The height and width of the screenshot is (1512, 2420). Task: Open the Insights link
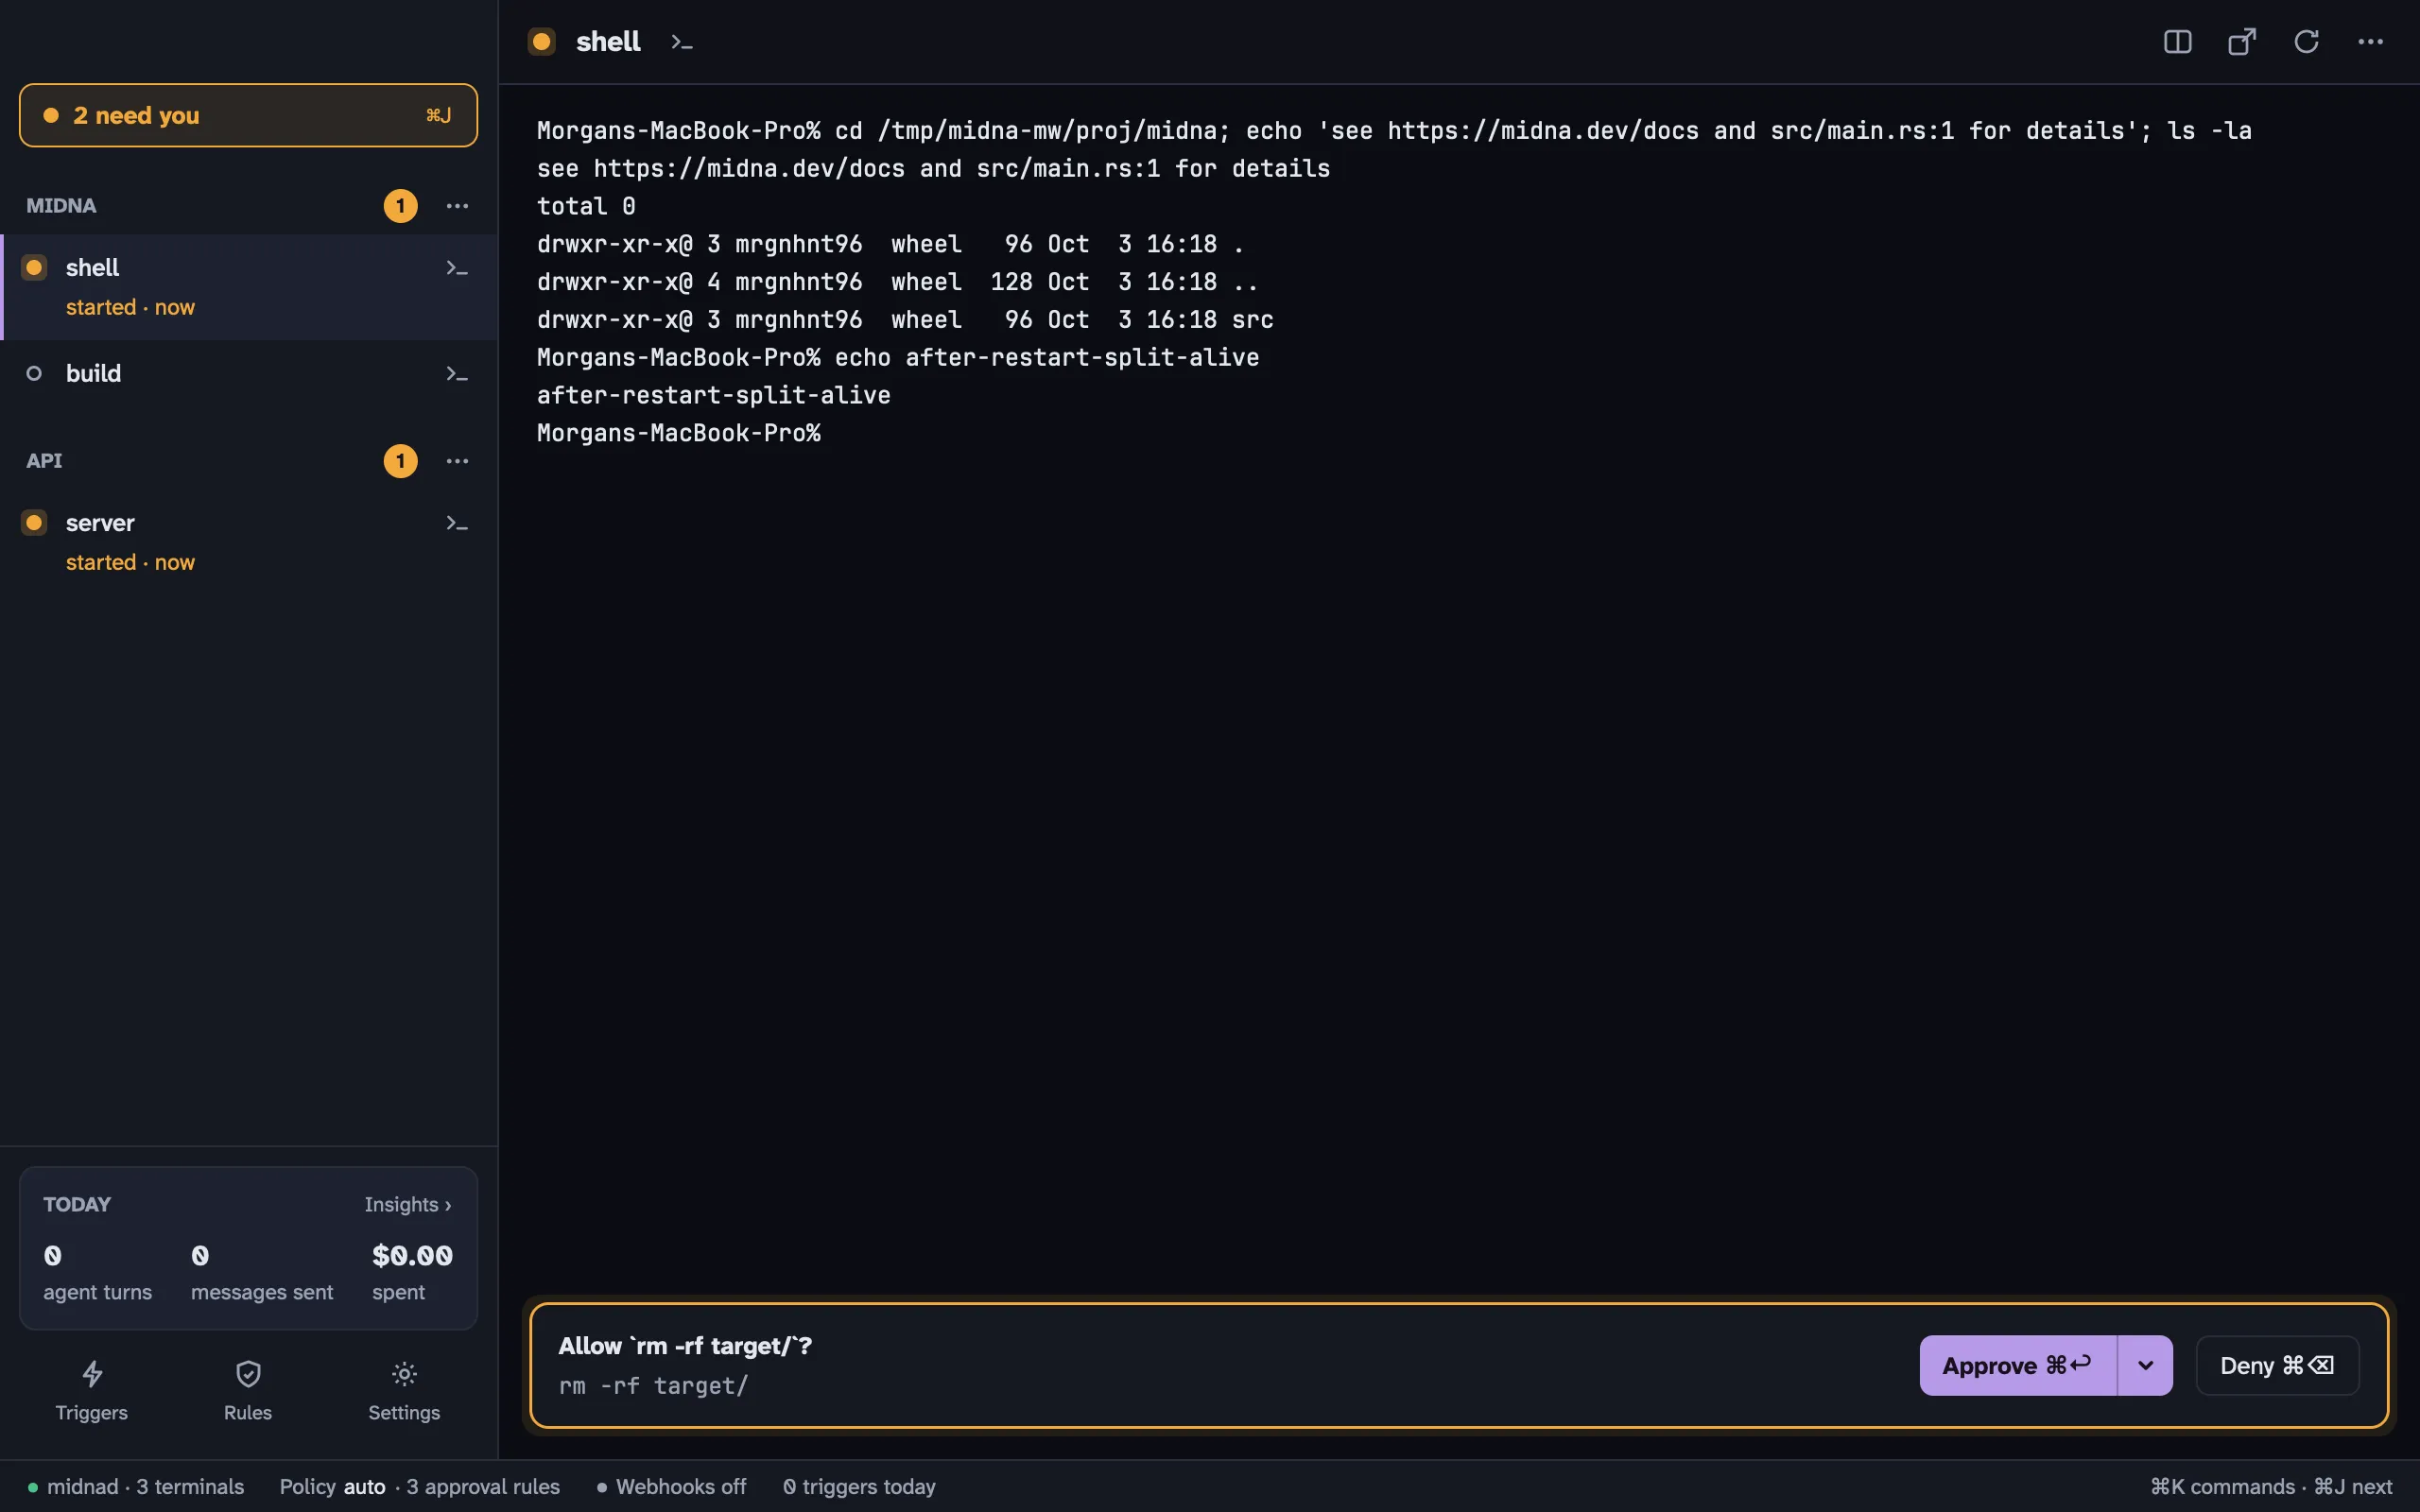(x=408, y=1205)
